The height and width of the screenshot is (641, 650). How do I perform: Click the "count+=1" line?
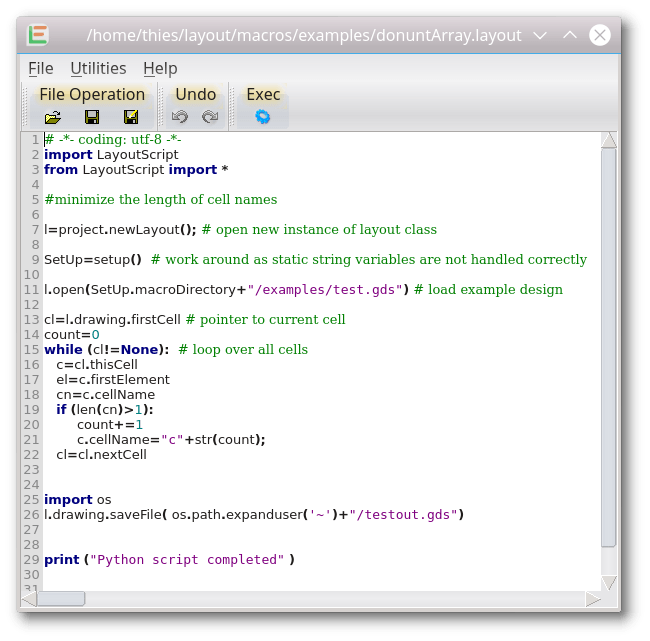pyautogui.click(x=110, y=425)
